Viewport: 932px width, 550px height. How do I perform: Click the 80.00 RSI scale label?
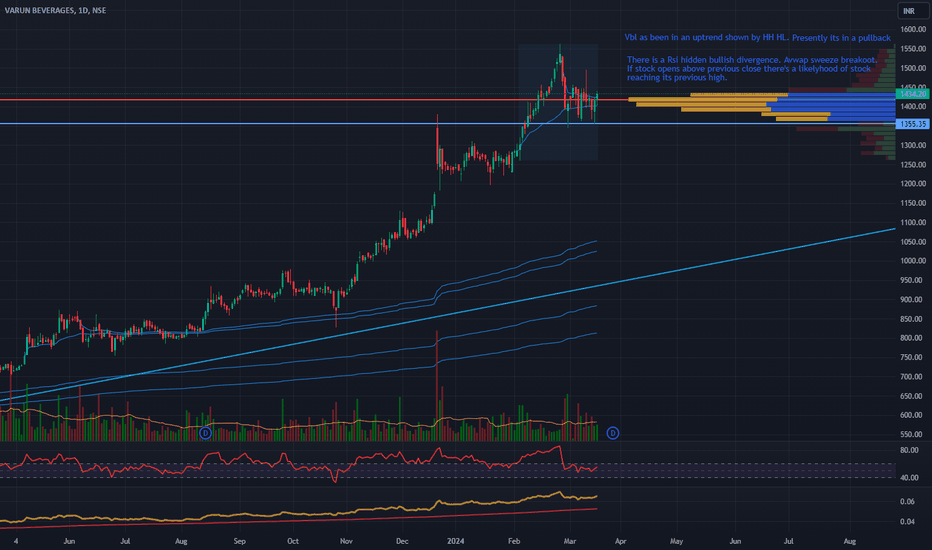pyautogui.click(x=910, y=450)
